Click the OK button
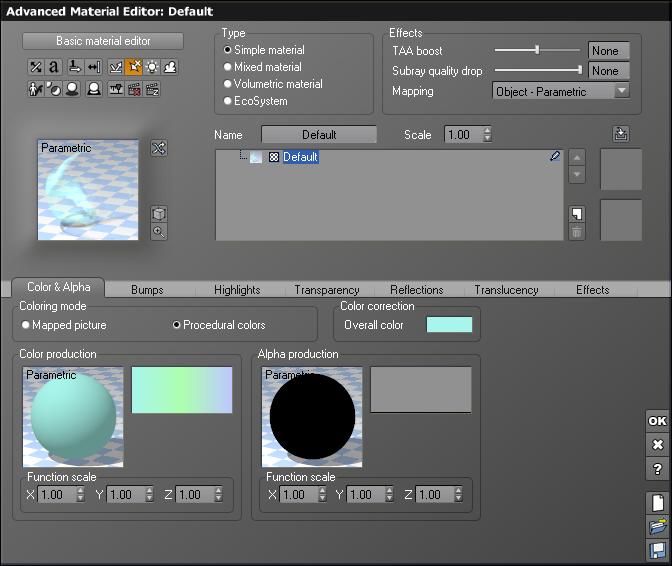 pos(657,421)
